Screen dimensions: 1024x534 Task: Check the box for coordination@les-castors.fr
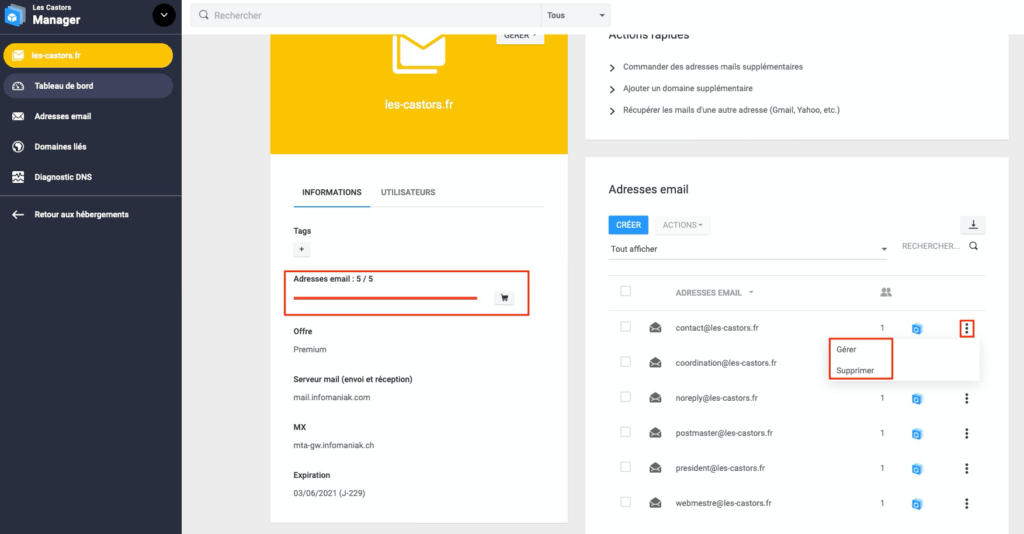[626, 362]
